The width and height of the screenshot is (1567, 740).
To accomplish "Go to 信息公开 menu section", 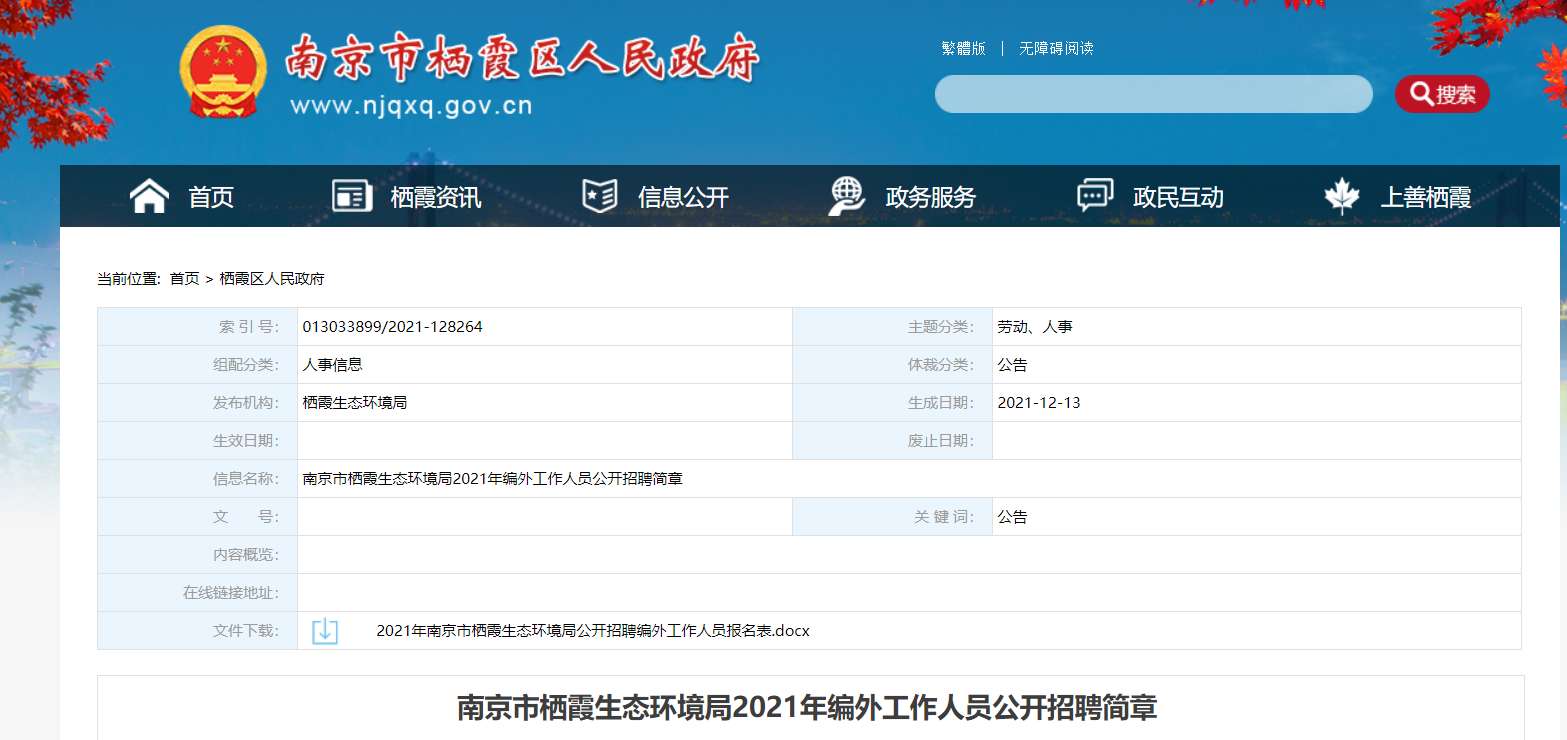I will (x=683, y=197).
